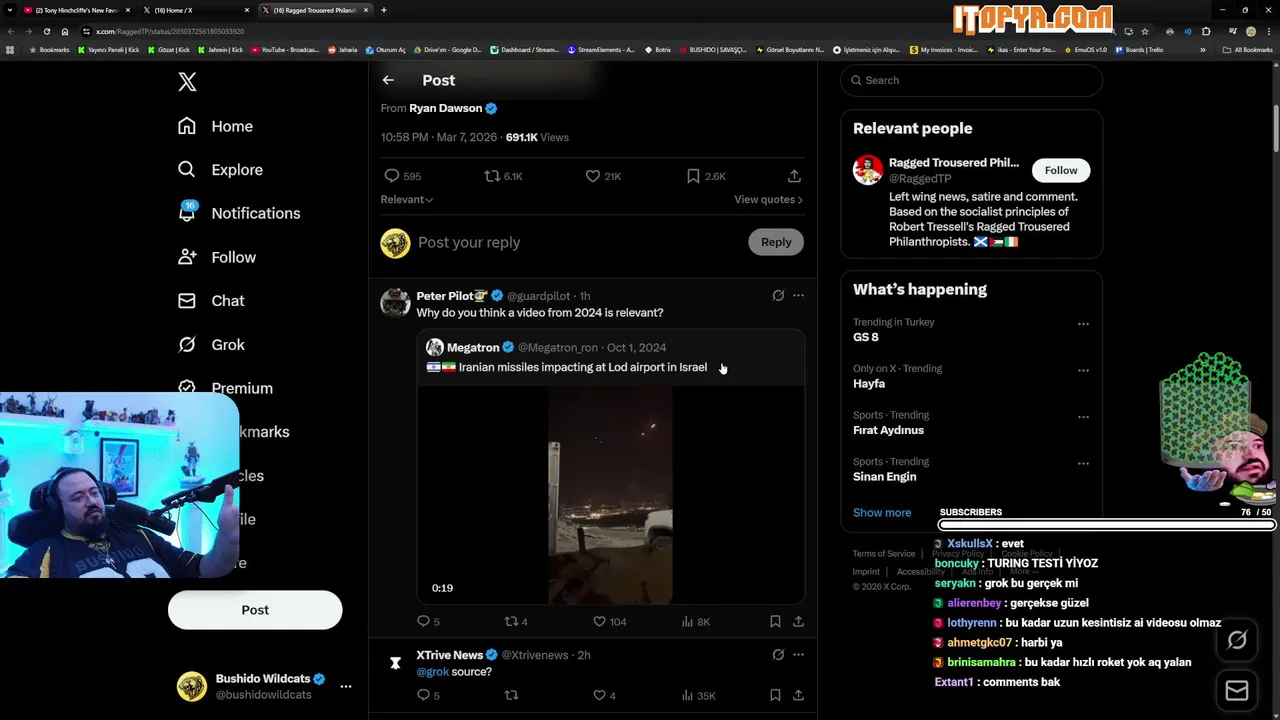Screen dimensions: 1280x720
Task: Click the reply icon showing 595
Action: pyautogui.click(x=402, y=176)
